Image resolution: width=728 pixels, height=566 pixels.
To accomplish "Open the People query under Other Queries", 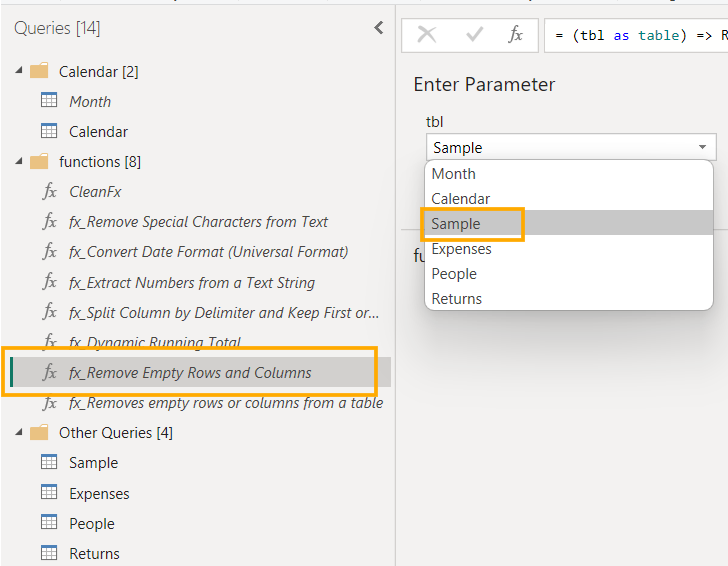I will coord(91,523).
